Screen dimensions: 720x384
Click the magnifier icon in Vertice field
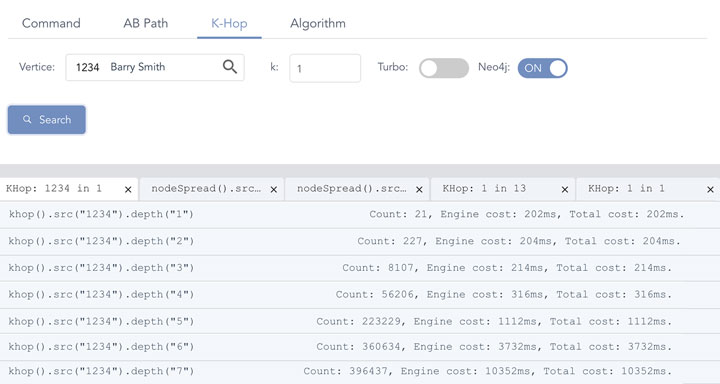click(x=230, y=67)
